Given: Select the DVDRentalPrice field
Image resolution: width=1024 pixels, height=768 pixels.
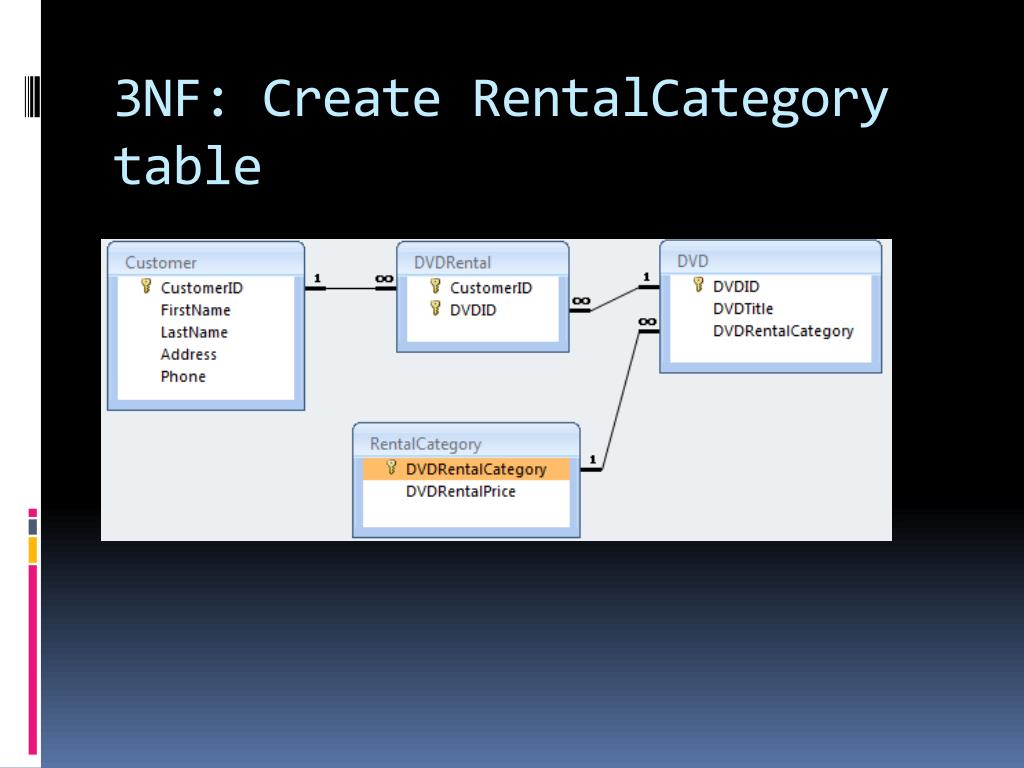Looking at the screenshot, I should point(460,491).
